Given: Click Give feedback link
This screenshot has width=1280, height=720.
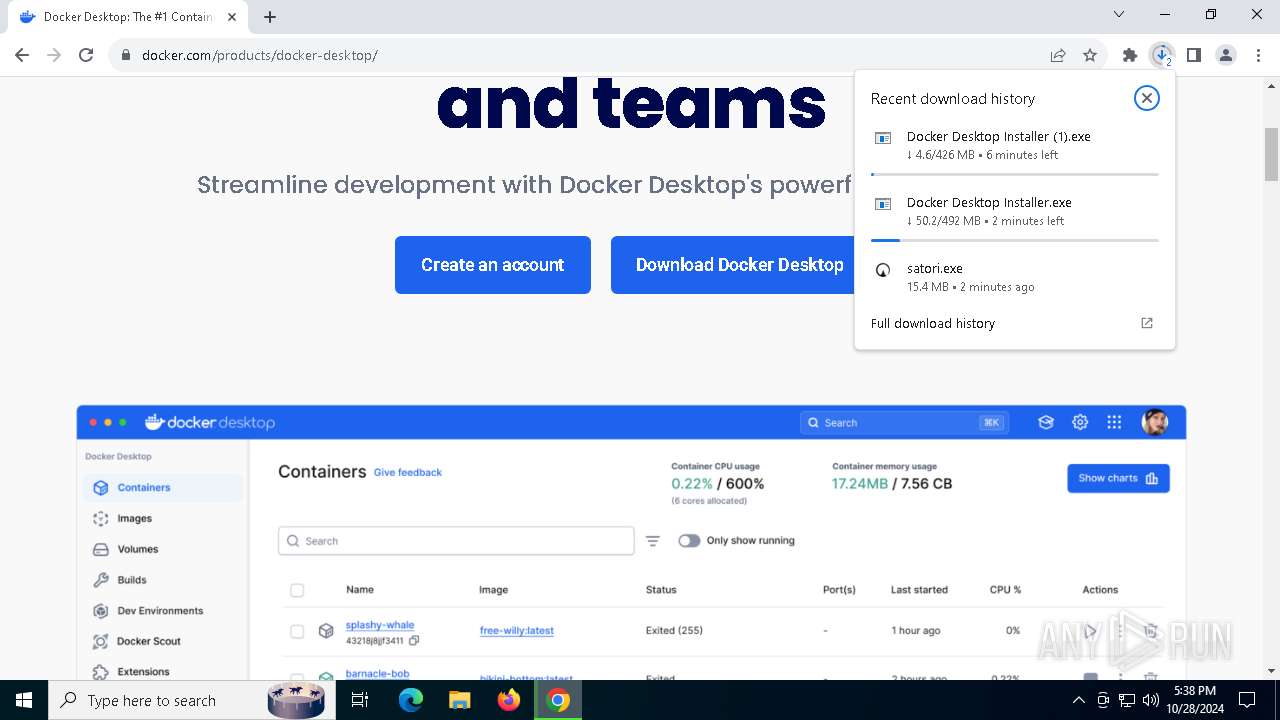Looking at the screenshot, I should (x=408, y=472).
